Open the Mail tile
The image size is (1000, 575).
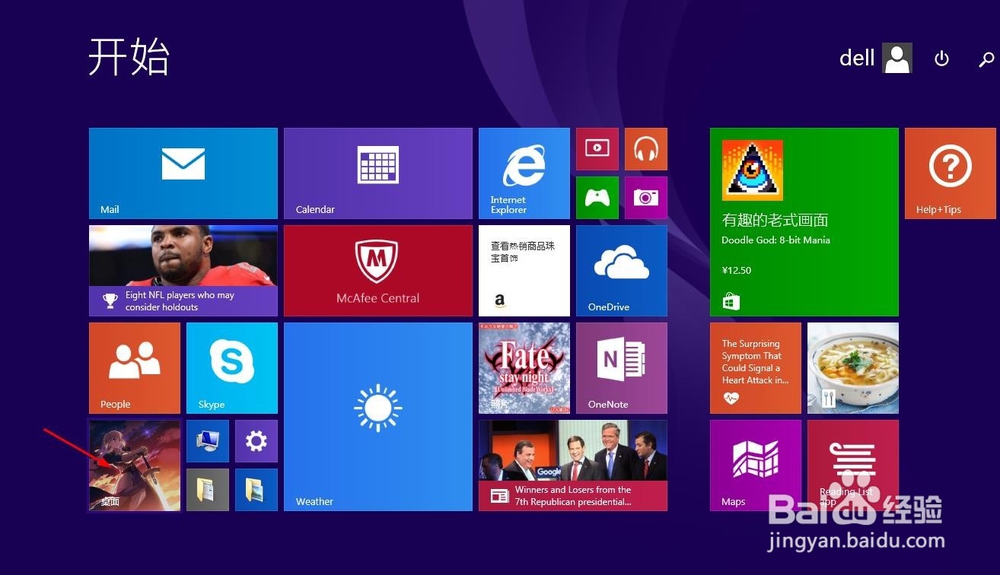[183, 173]
